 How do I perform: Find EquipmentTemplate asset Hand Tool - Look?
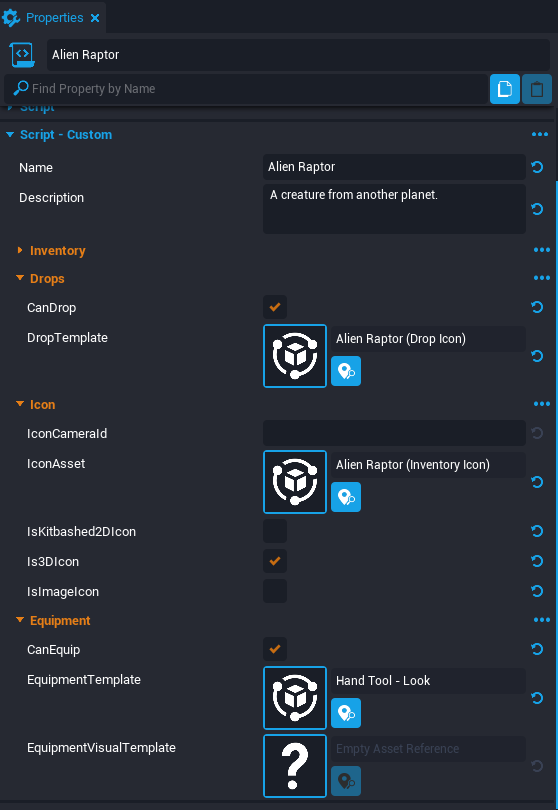[x=346, y=713]
